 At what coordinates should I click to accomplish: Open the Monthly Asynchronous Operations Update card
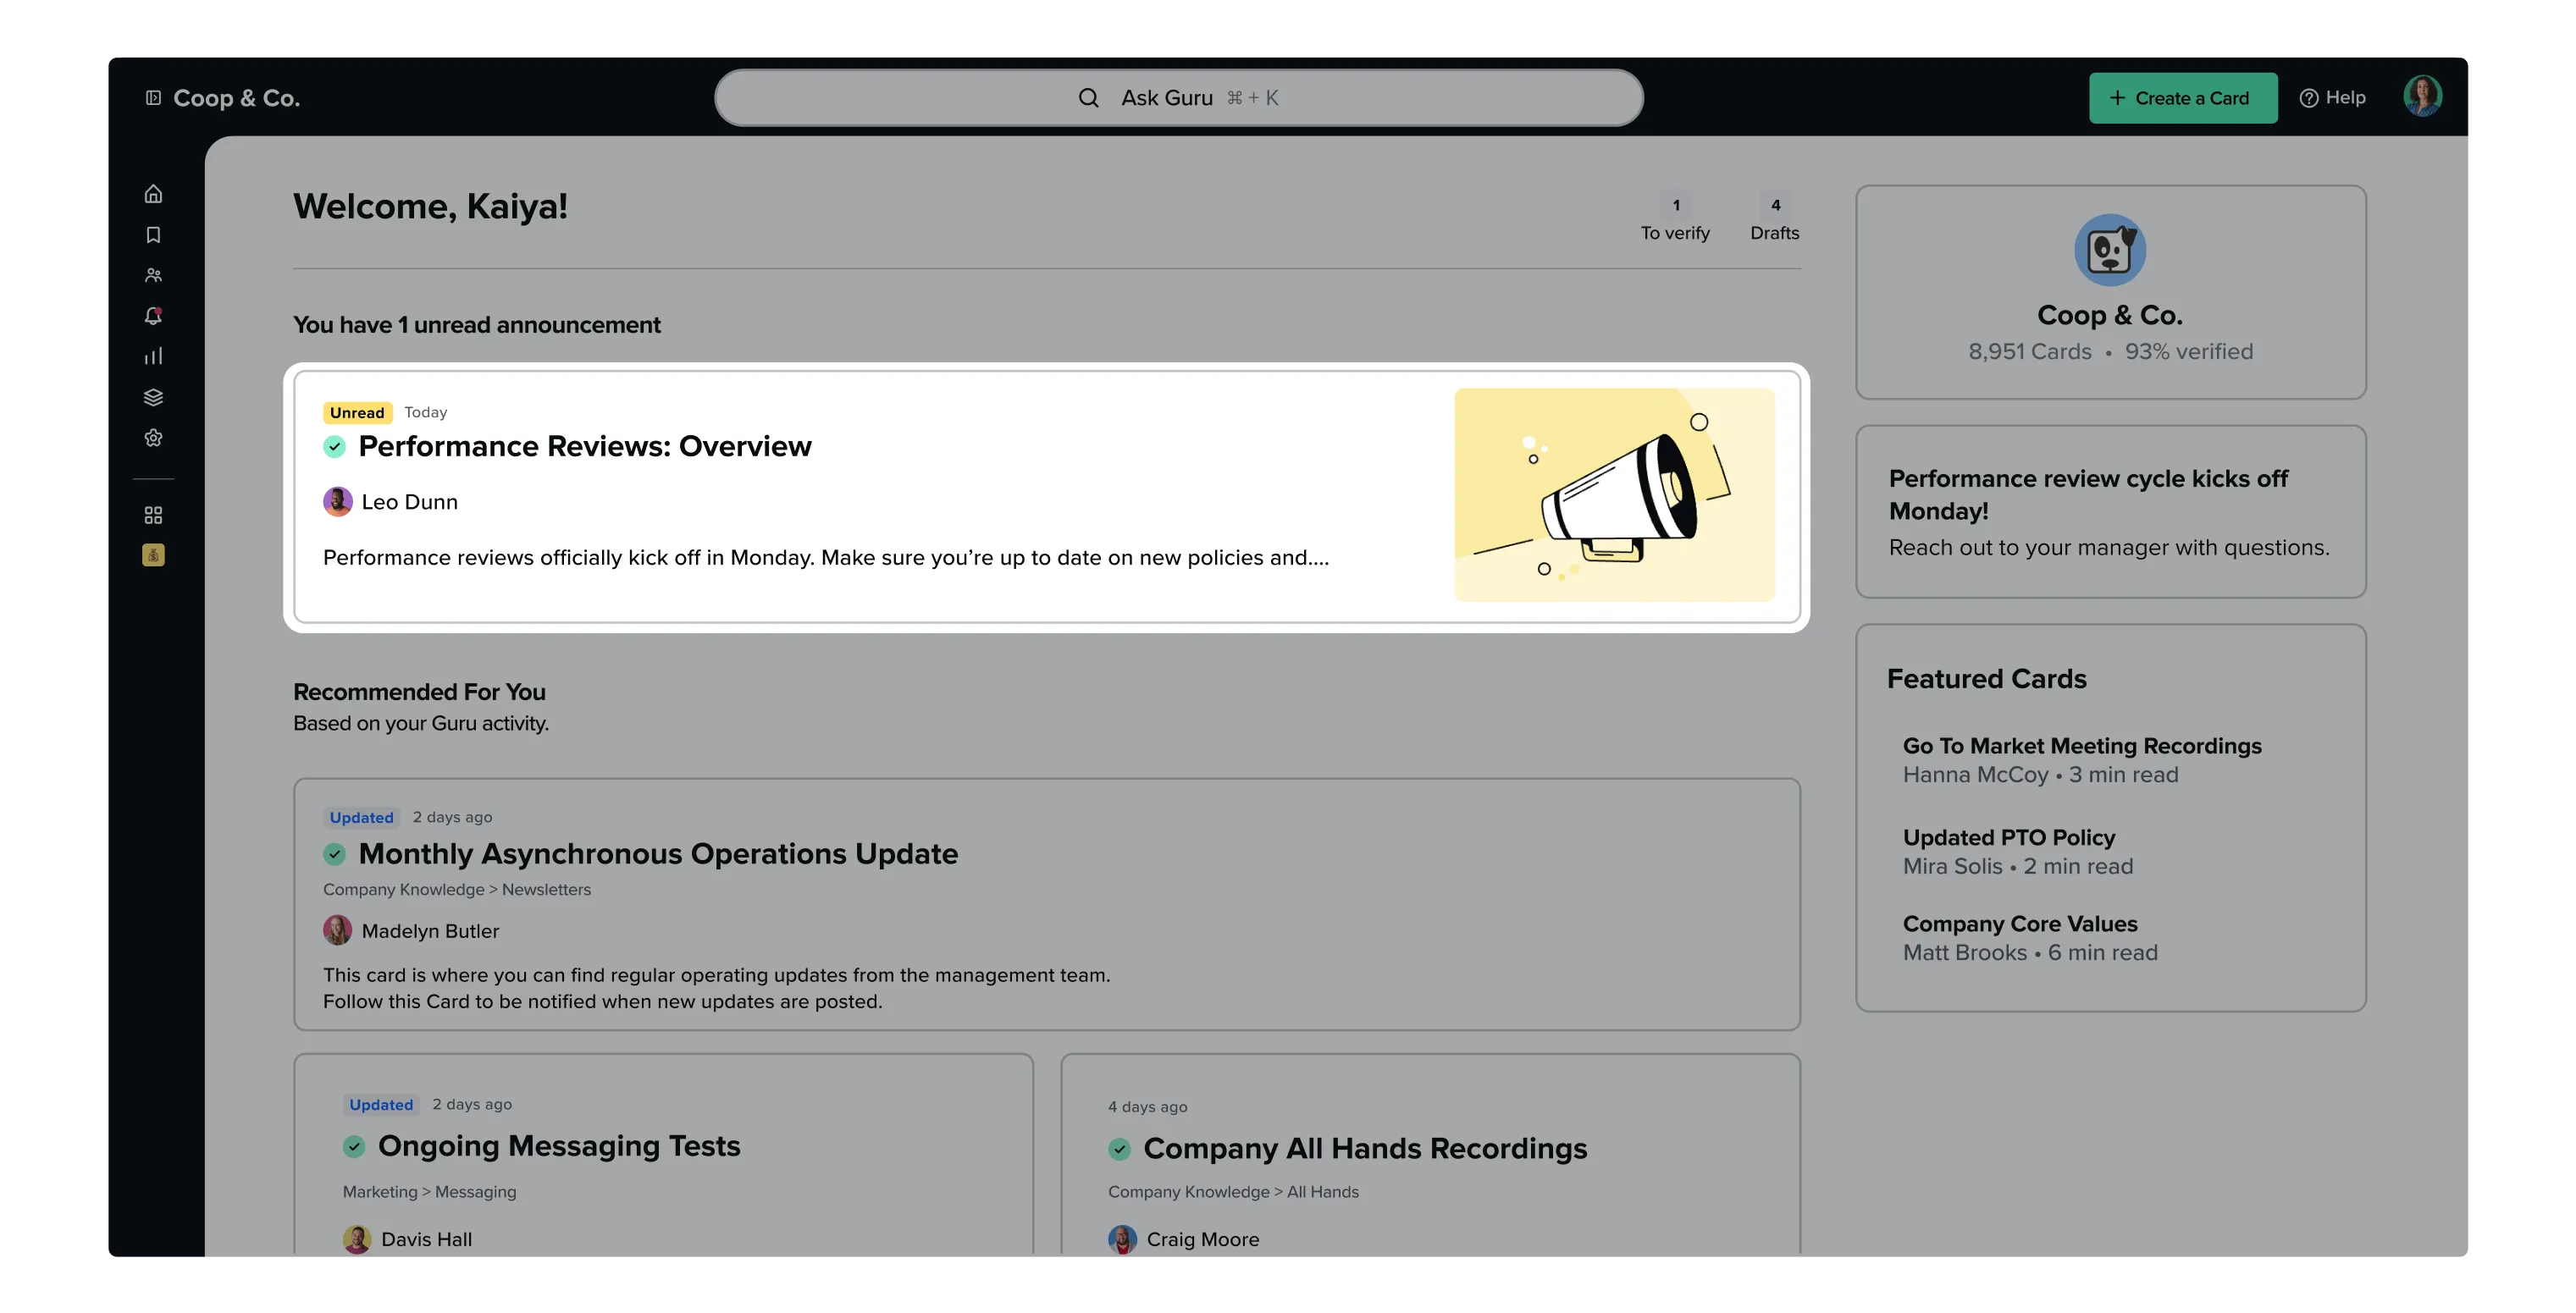click(657, 854)
